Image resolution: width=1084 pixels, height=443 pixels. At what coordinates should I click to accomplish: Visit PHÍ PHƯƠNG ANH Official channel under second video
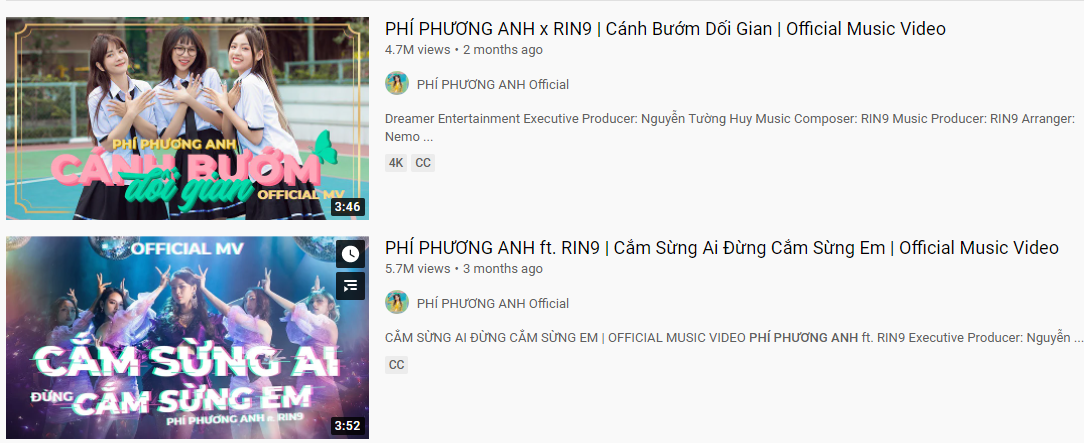tap(493, 303)
